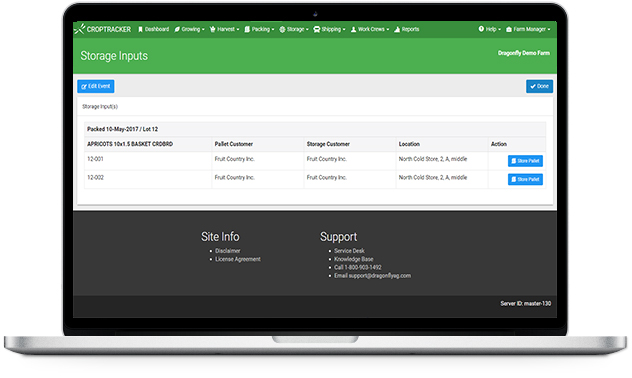Store Pallet for row 12-002

click(x=525, y=179)
